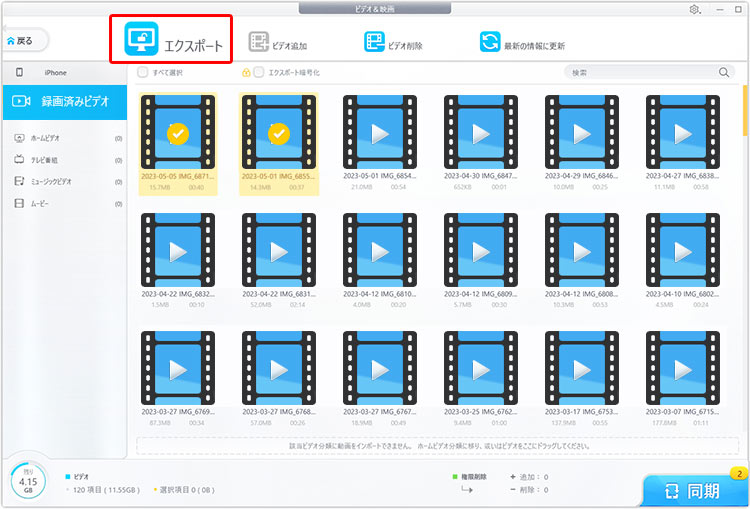750x509 pixels.
Task: Select video 2023-04-10 IMG_6802 thumbnail
Action: (x=683, y=250)
